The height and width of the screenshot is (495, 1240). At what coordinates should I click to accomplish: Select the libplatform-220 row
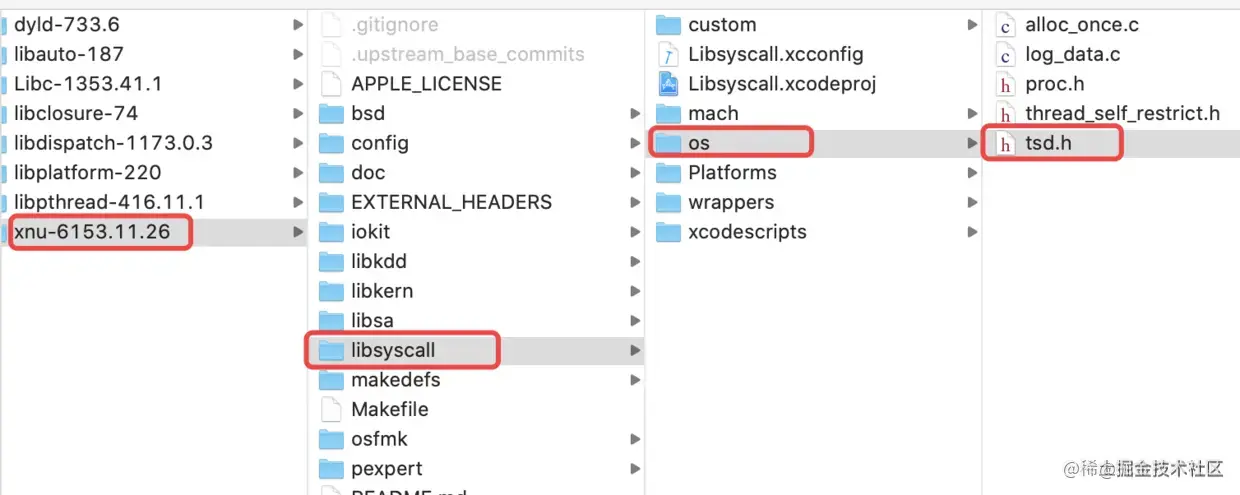click(x=153, y=173)
